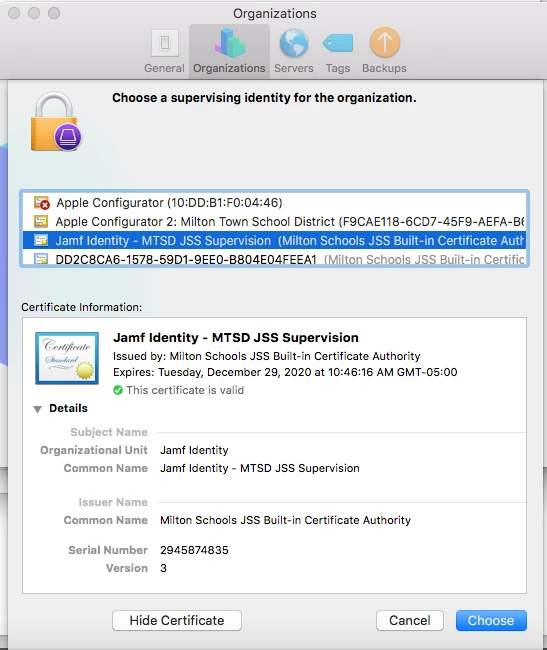This screenshot has width=547, height=650.
Task: Switch to the Tags tab label
Action: [x=338, y=68]
